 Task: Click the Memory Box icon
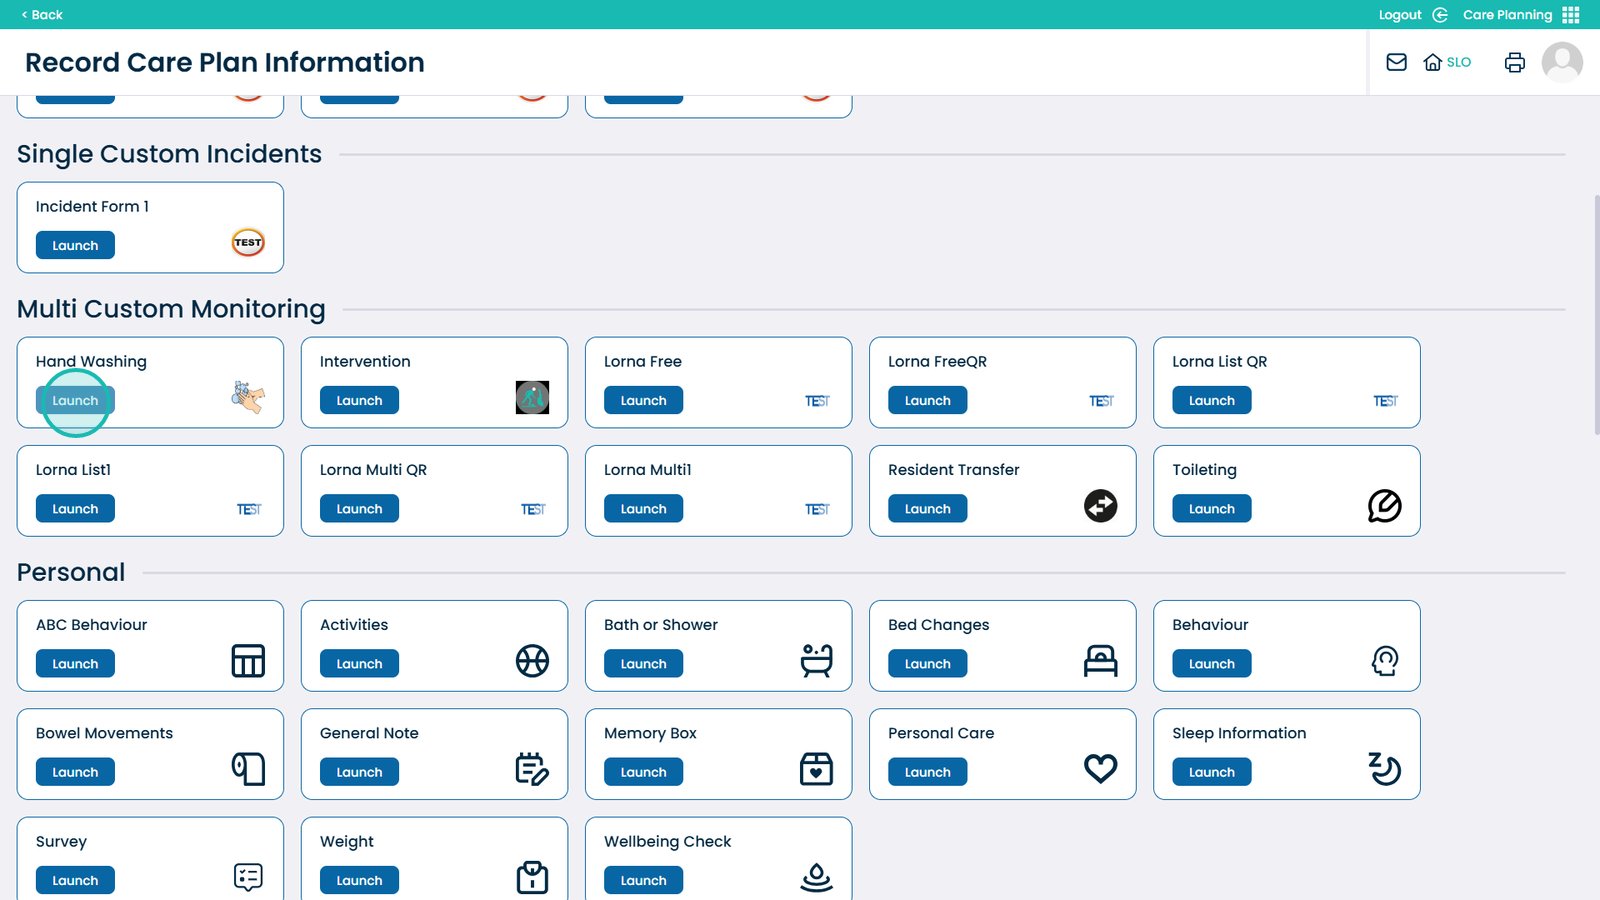click(x=816, y=769)
